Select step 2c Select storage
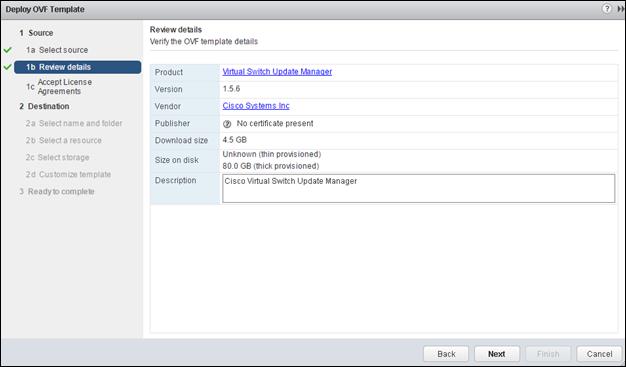 pos(57,157)
